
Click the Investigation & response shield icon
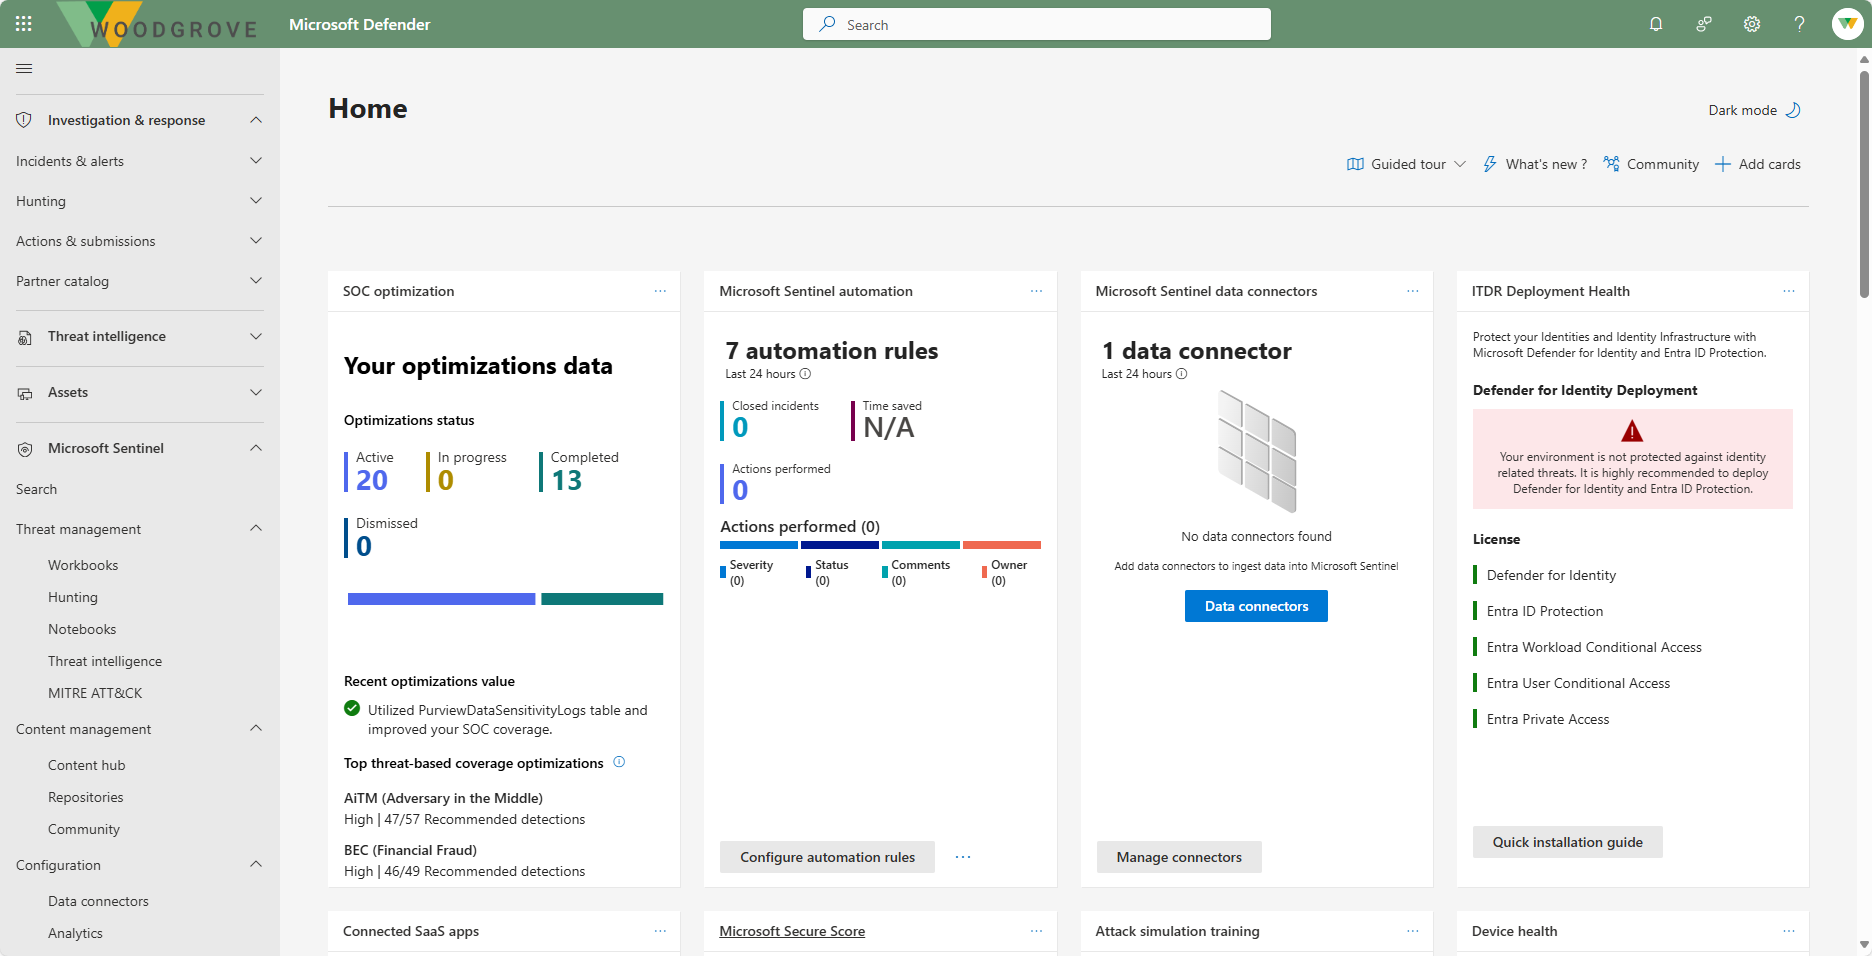(x=24, y=120)
